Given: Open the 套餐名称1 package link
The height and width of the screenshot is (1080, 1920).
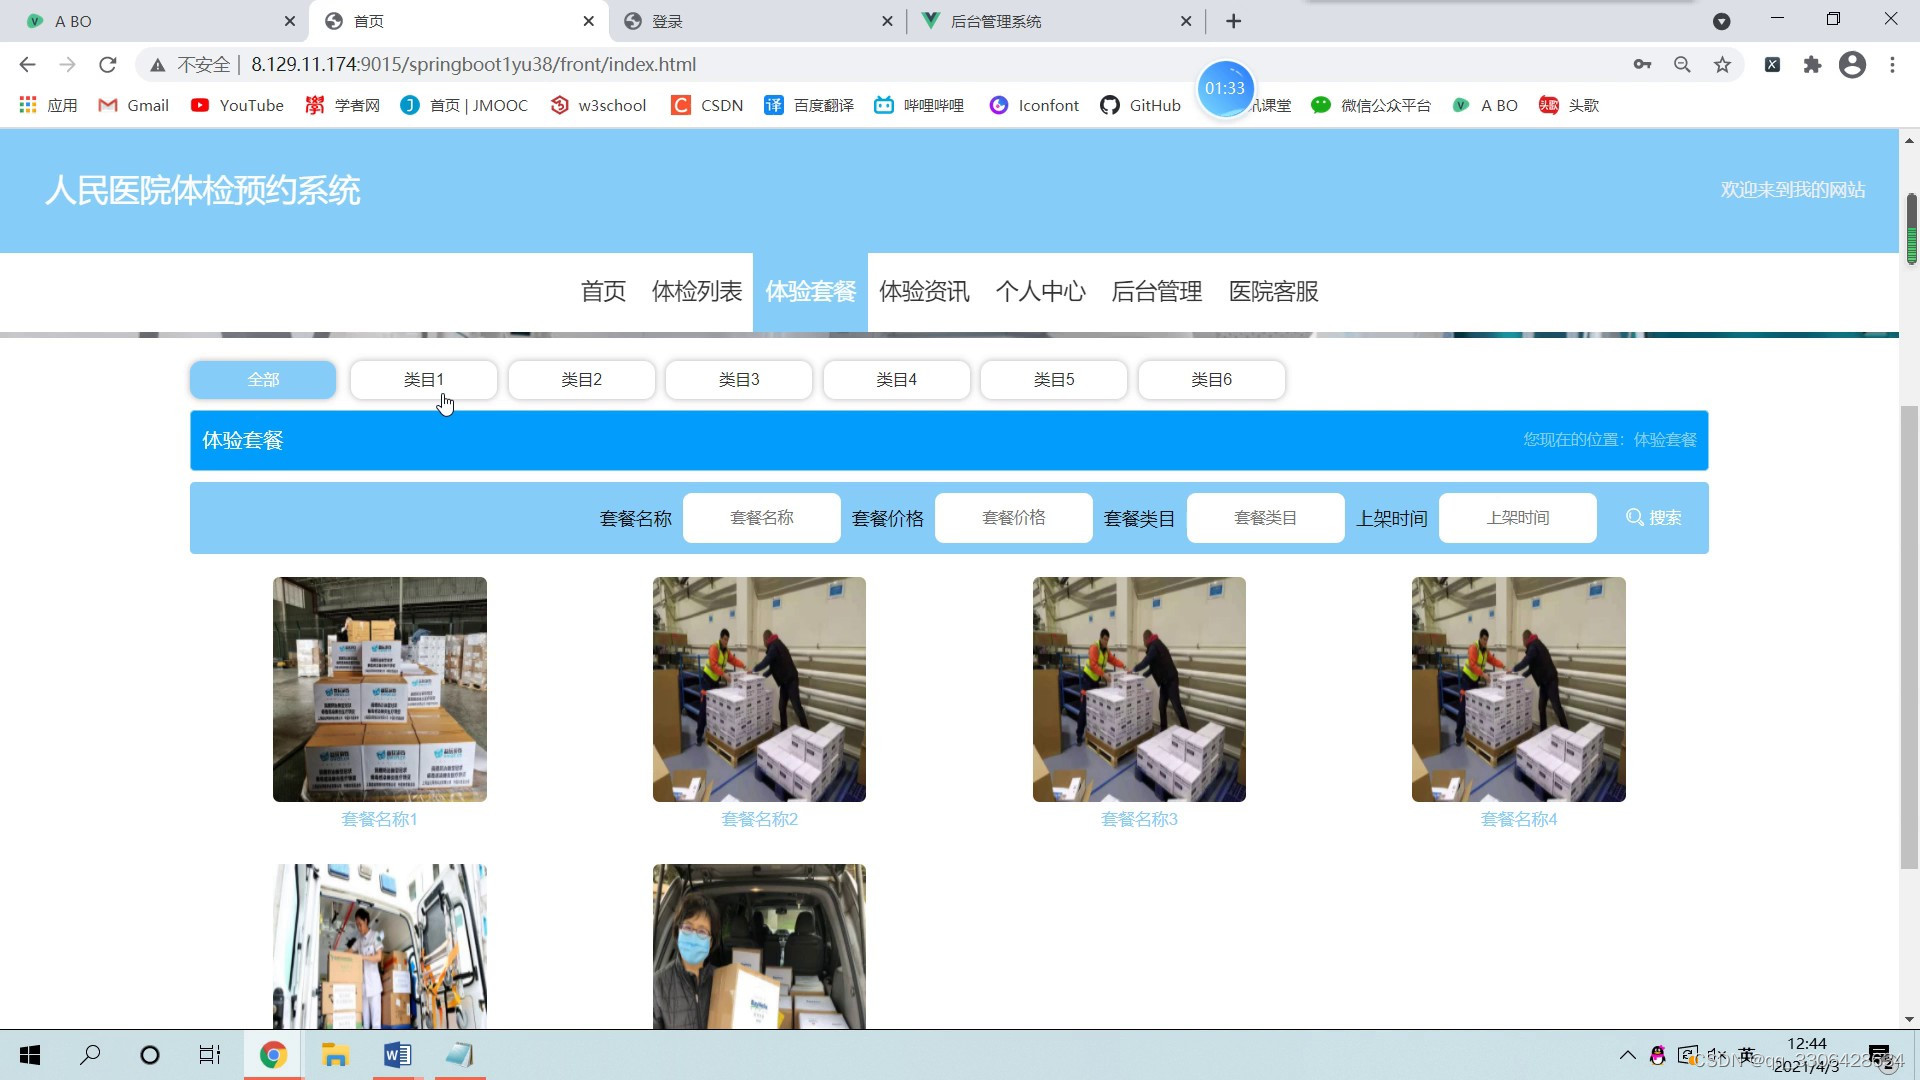Looking at the screenshot, I should pyautogui.click(x=379, y=818).
